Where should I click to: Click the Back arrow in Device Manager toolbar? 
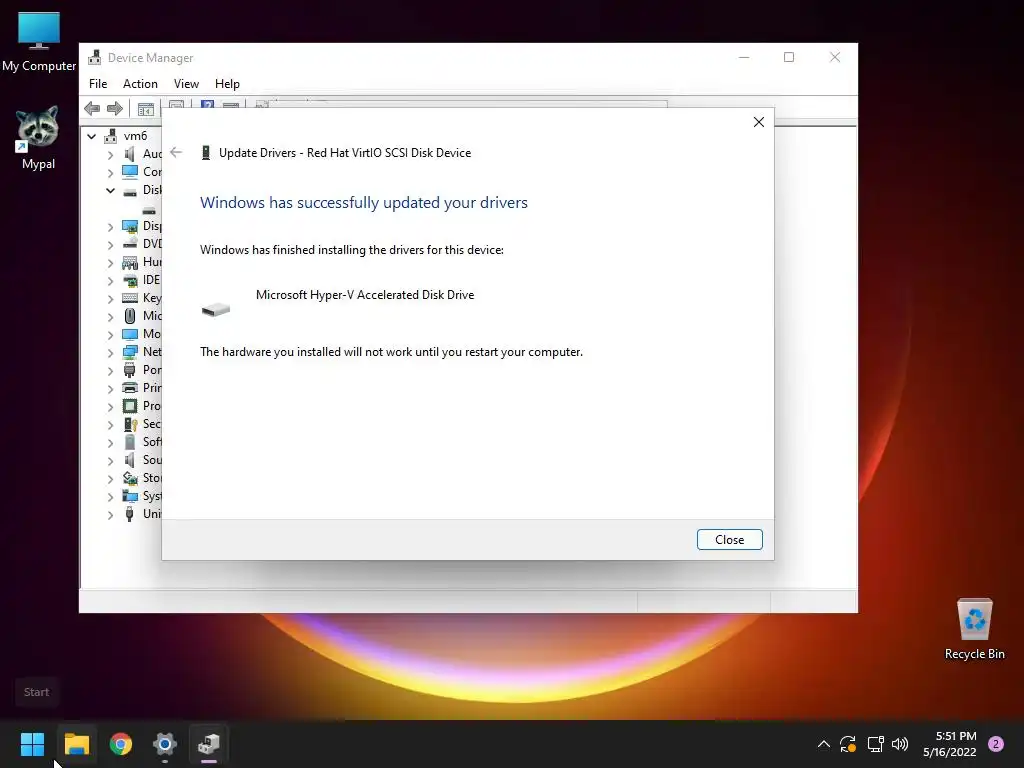pyautogui.click(x=92, y=108)
